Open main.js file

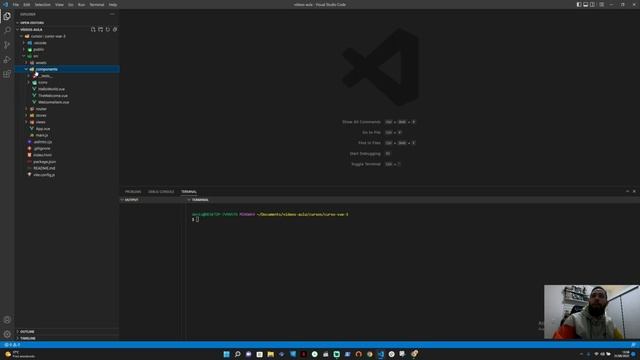[x=42, y=135]
